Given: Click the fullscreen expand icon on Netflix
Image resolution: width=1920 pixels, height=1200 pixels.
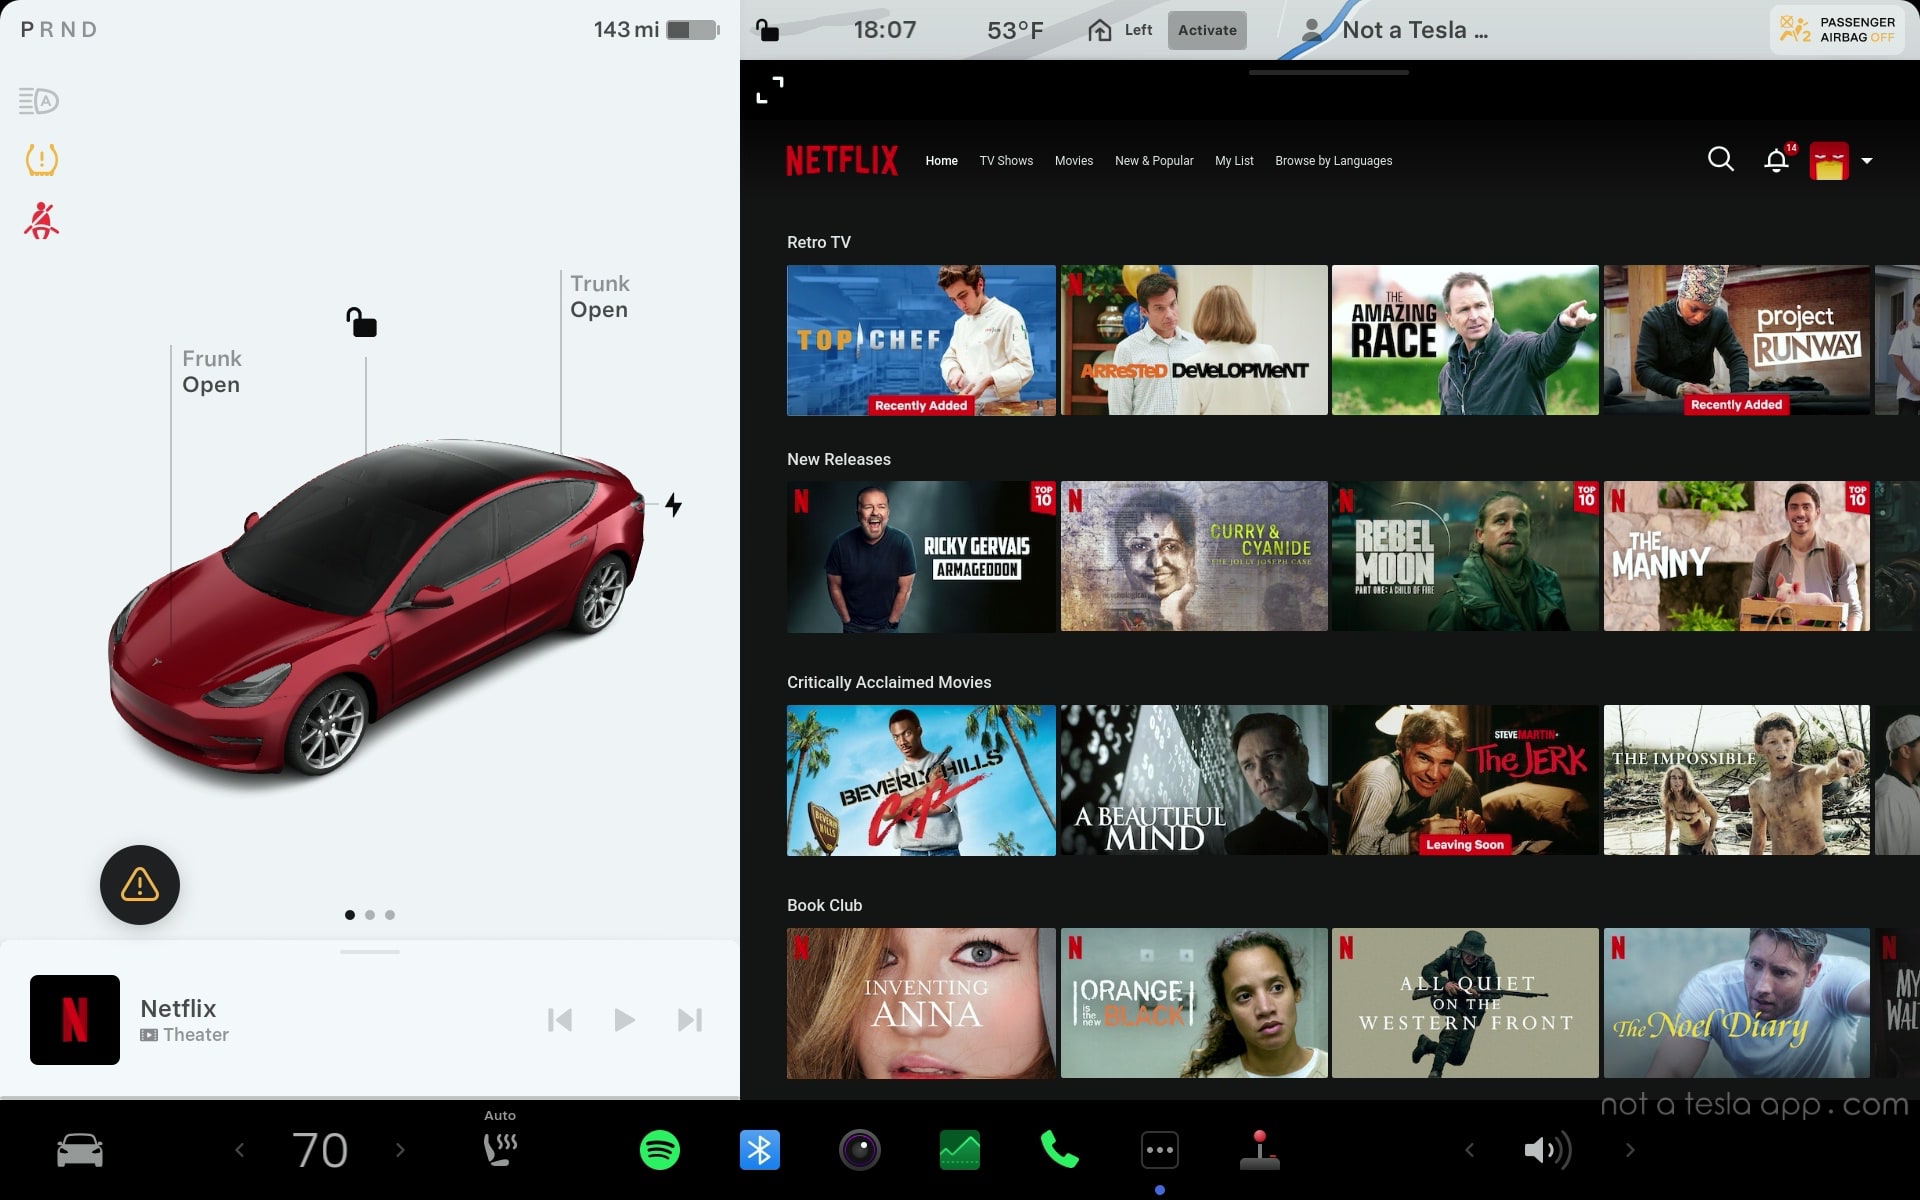Looking at the screenshot, I should coord(769,90).
